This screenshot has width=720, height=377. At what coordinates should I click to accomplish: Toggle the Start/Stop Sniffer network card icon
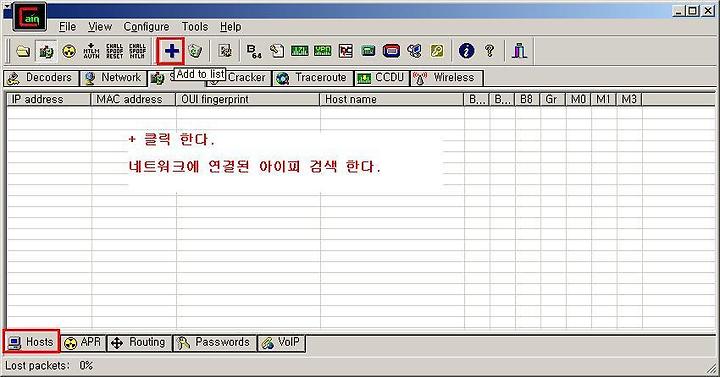46,51
